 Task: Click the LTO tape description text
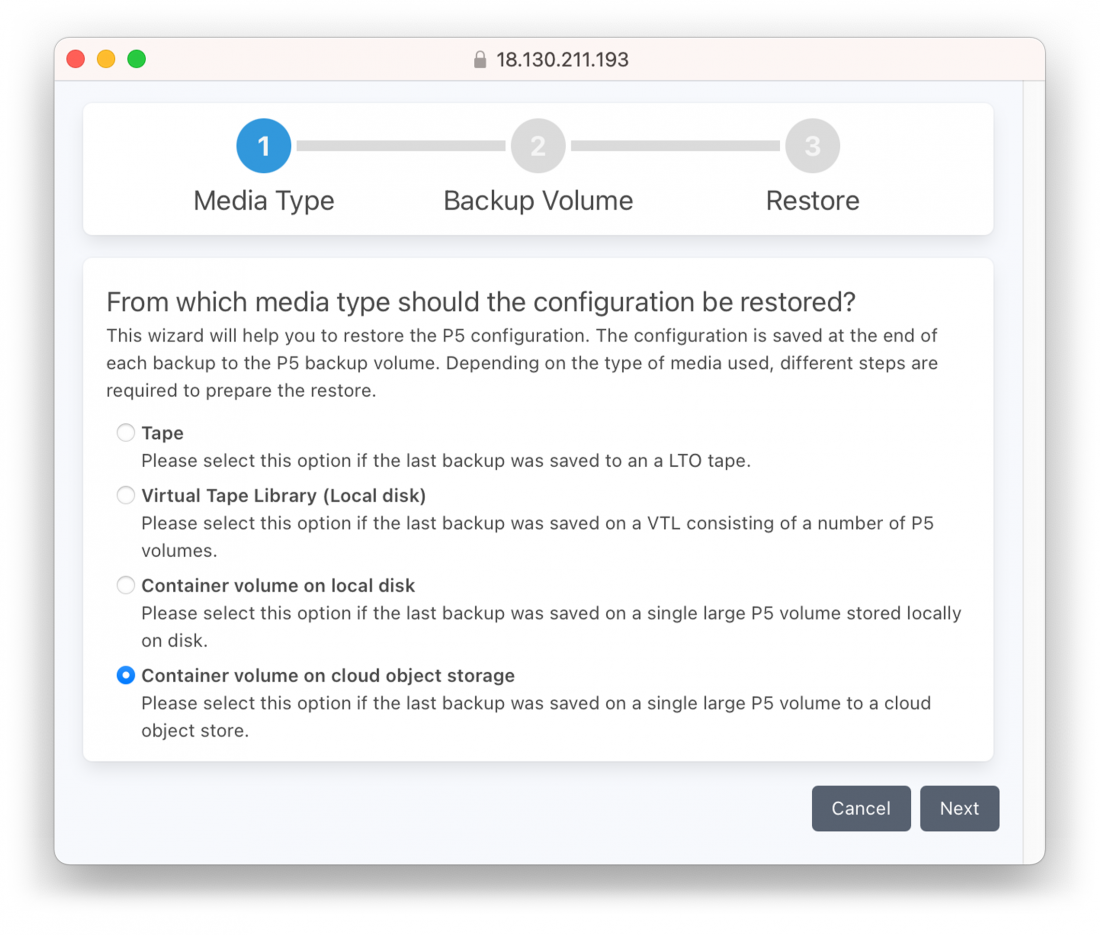(x=446, y=461)
